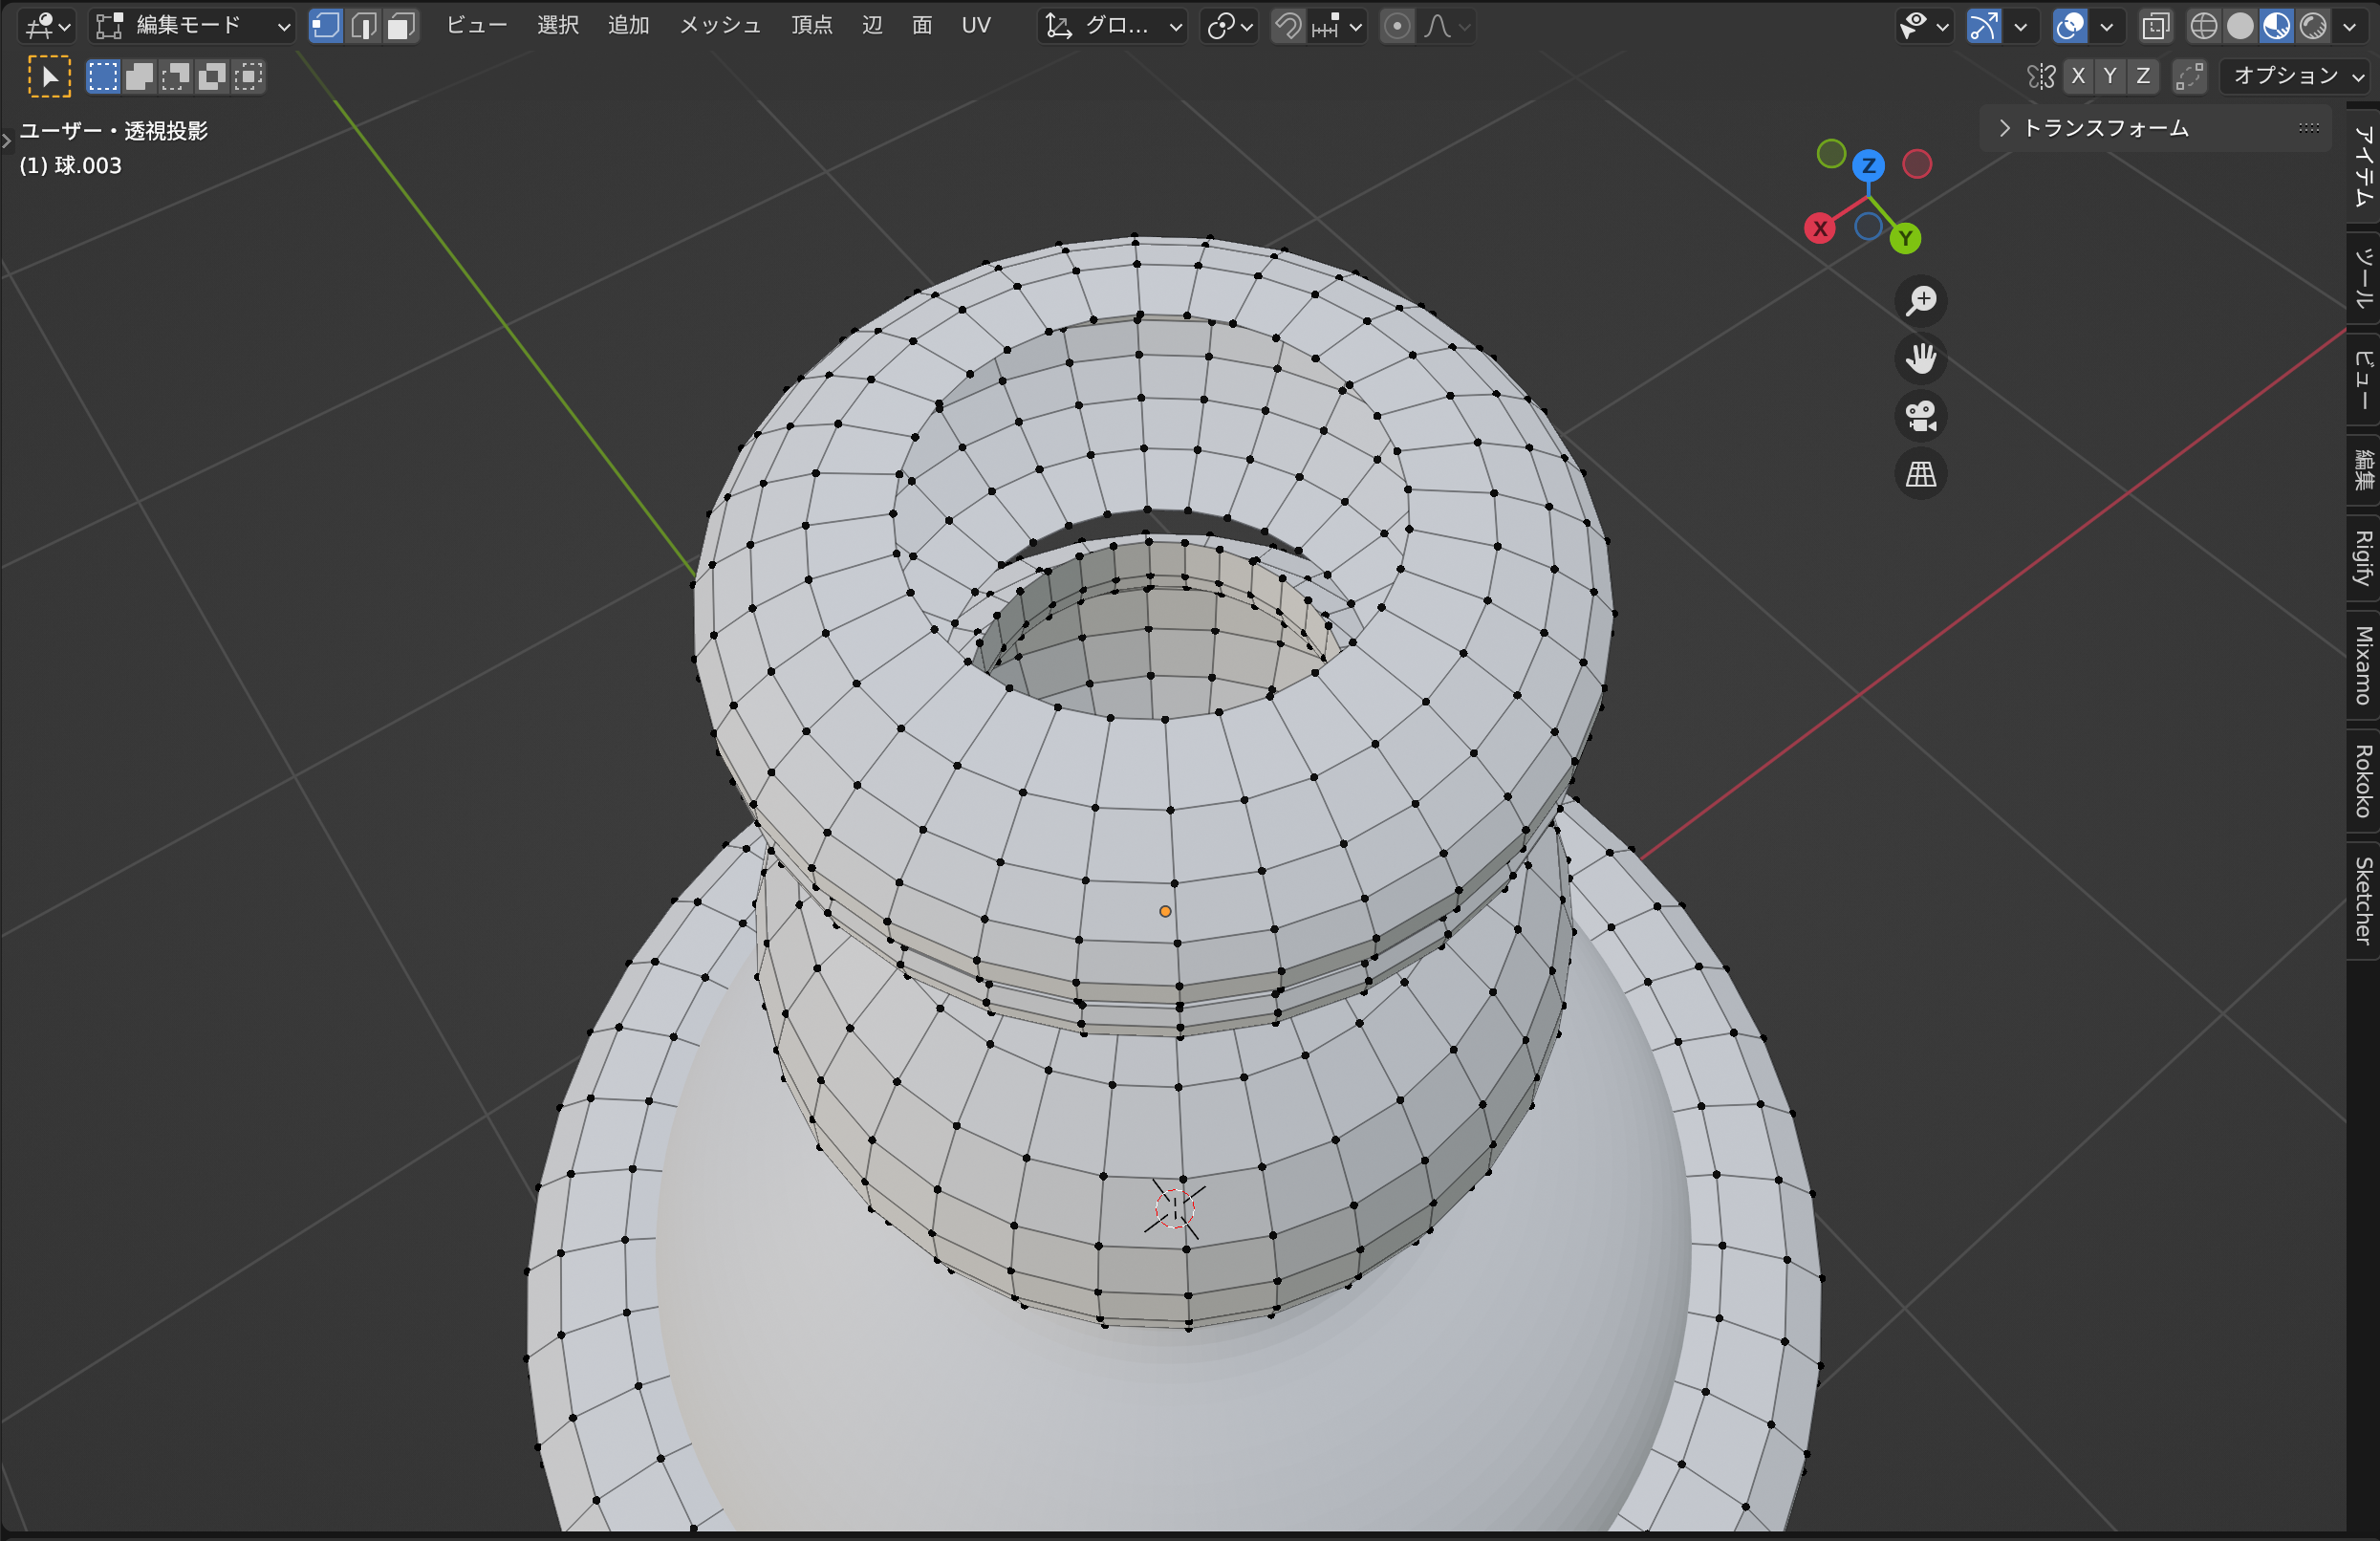
Task: Open the 辺 menu
Action: (873, 26)
